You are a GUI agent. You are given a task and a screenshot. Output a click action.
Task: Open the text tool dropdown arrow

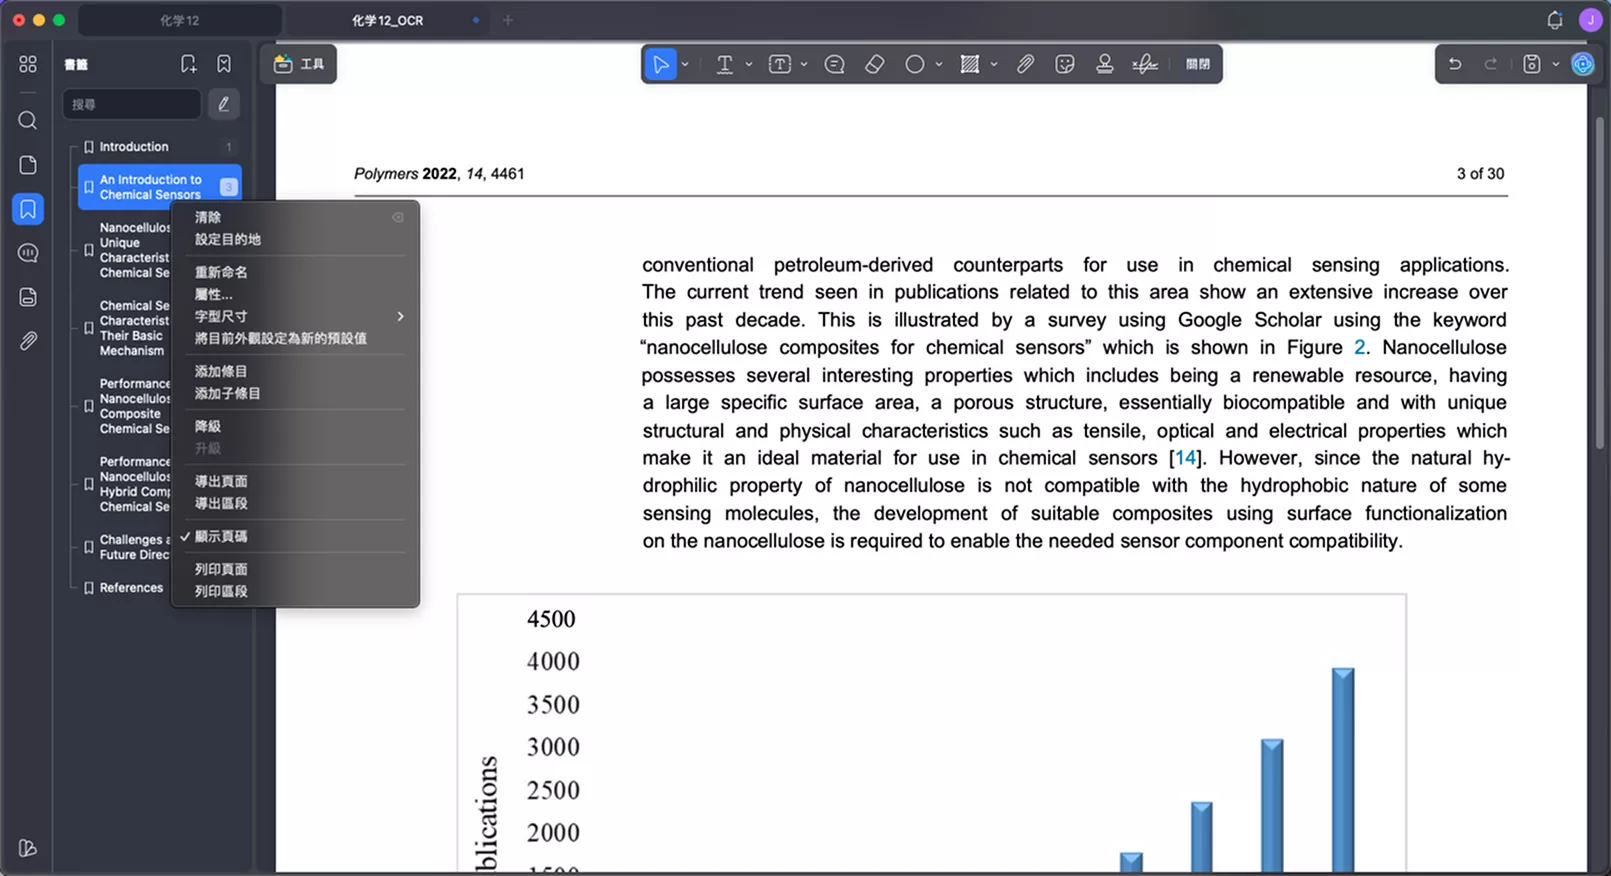(x=748, y=64)
